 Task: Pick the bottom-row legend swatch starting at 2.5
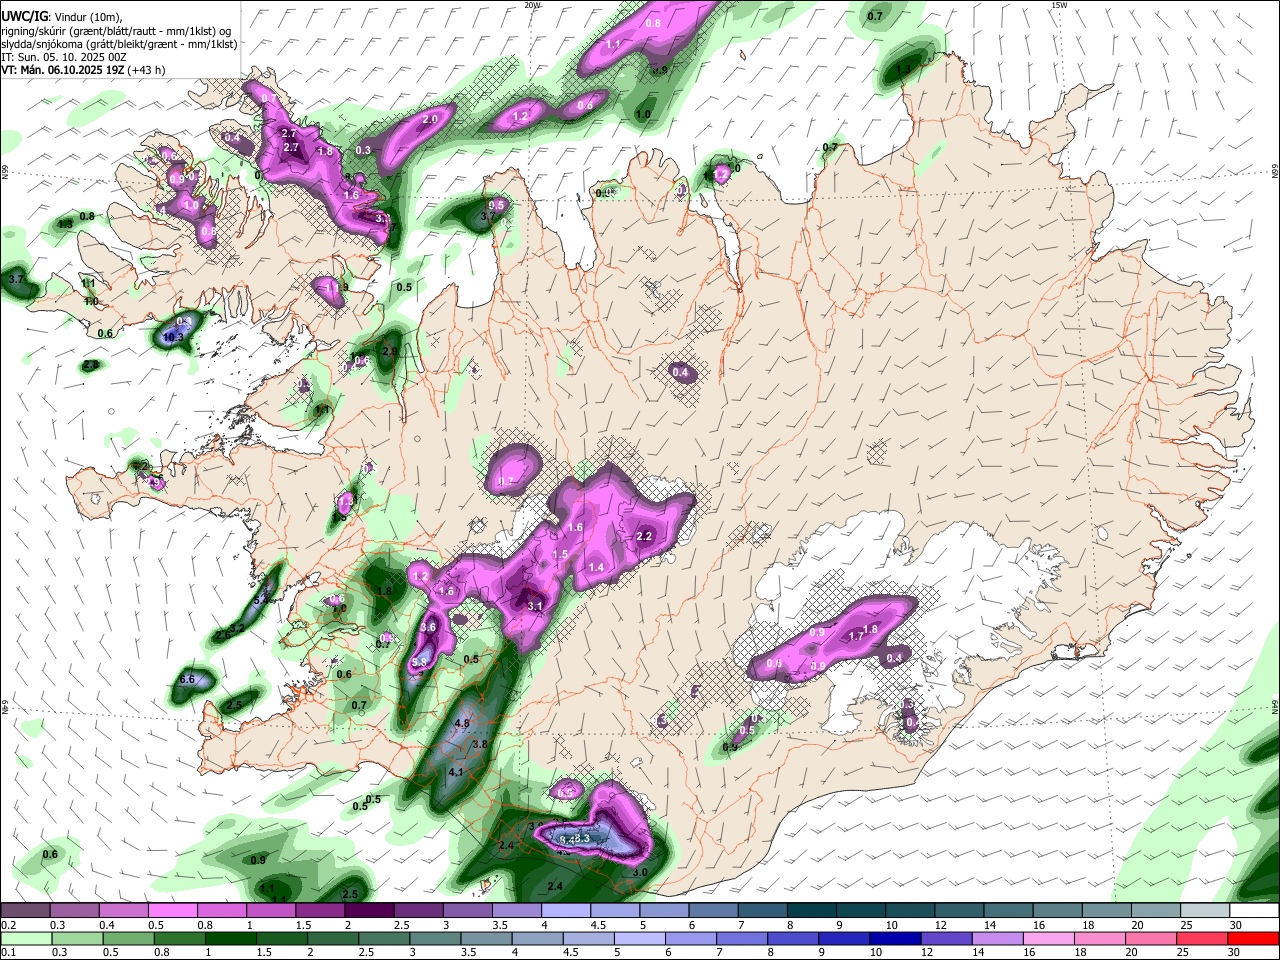tap(384, 938)
